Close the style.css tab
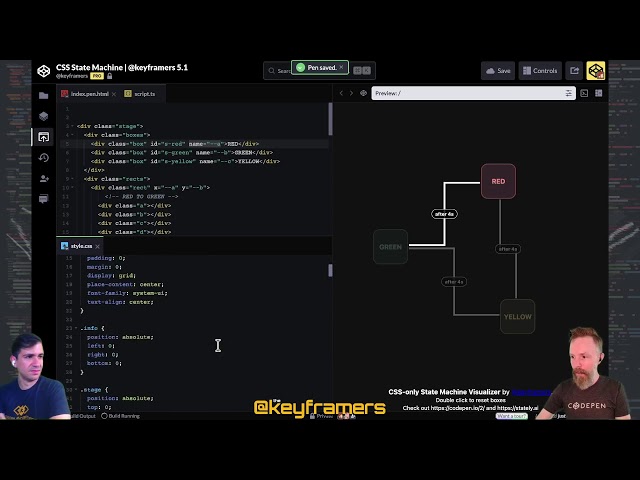The width and height of the screenshot is (640, 480). pos(97,247)
